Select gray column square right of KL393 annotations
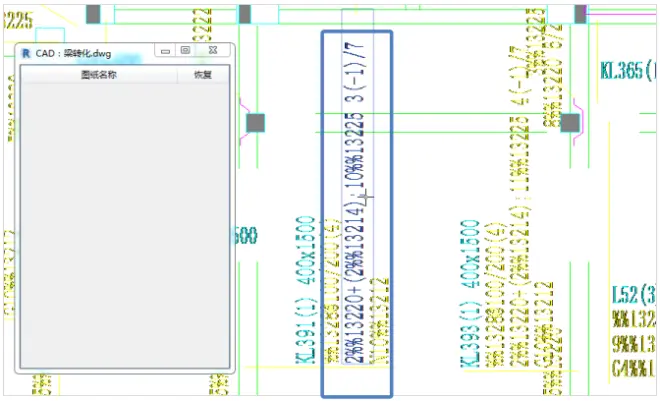 point(570,123)
